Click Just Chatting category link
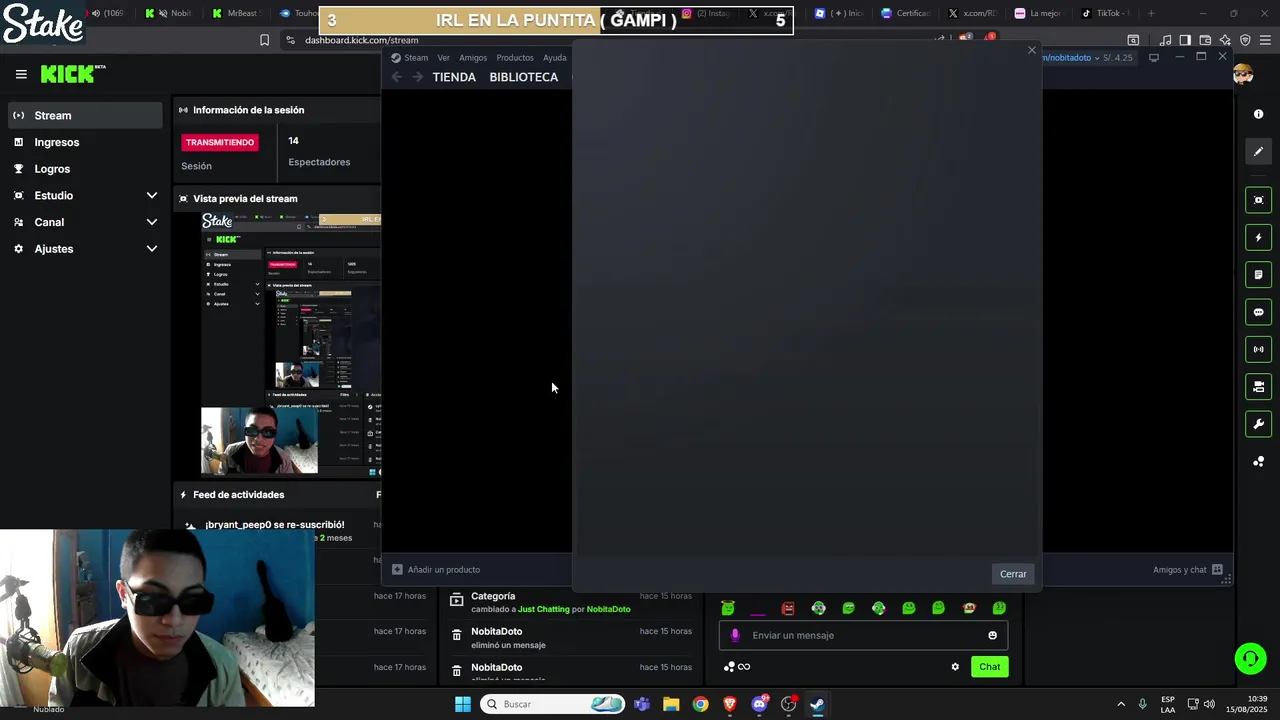 click(543, 609)
